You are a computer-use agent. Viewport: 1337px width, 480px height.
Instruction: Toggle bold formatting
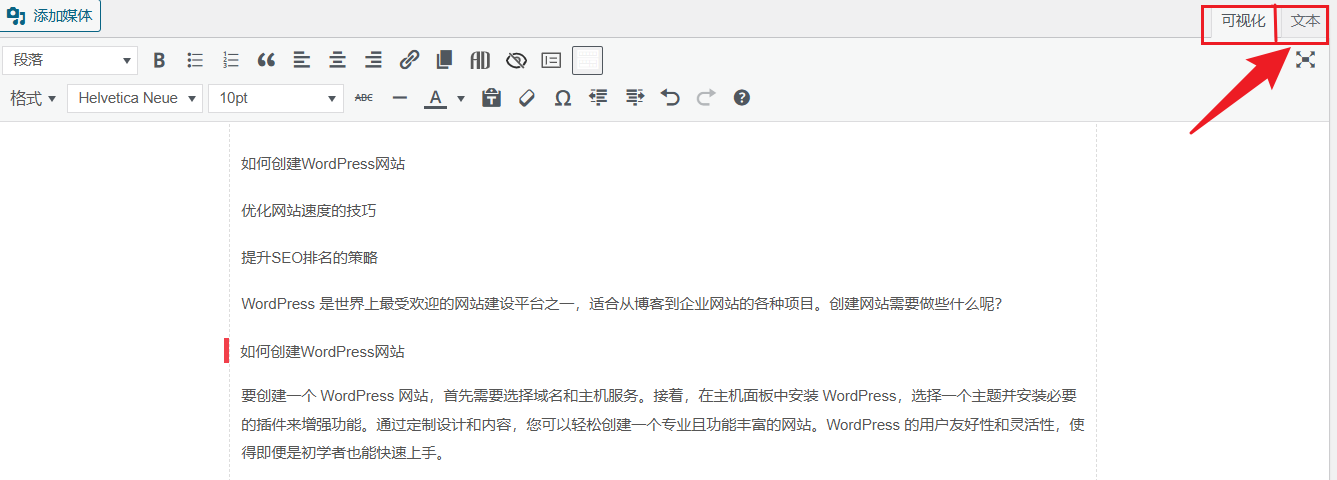pyautogui.click(x=159, y=60)
